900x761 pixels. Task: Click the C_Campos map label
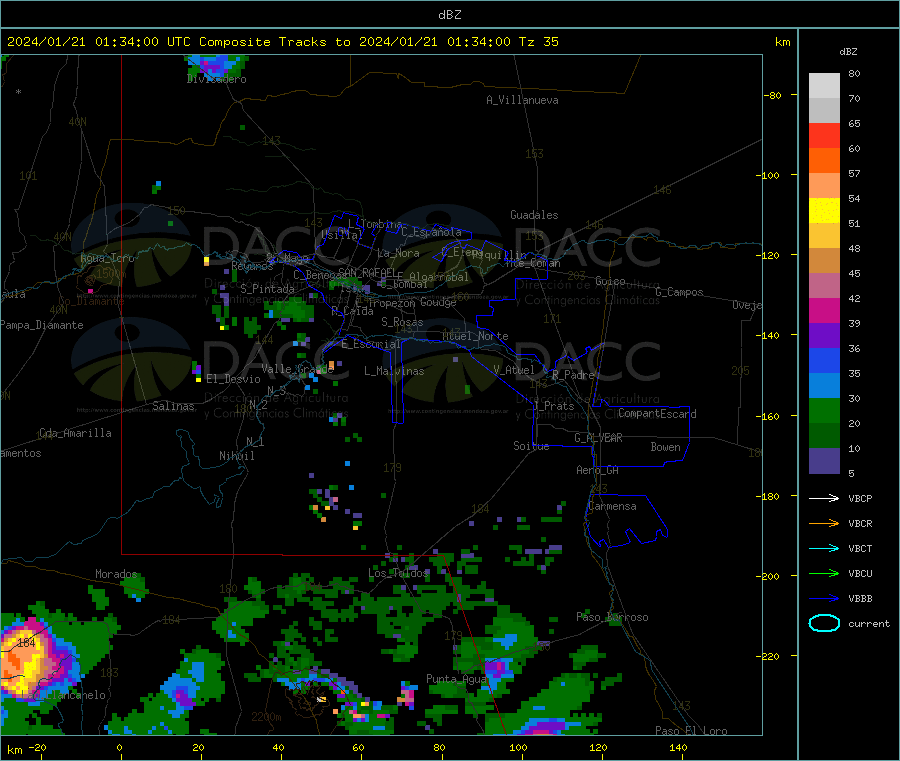(x=679, y=292)
